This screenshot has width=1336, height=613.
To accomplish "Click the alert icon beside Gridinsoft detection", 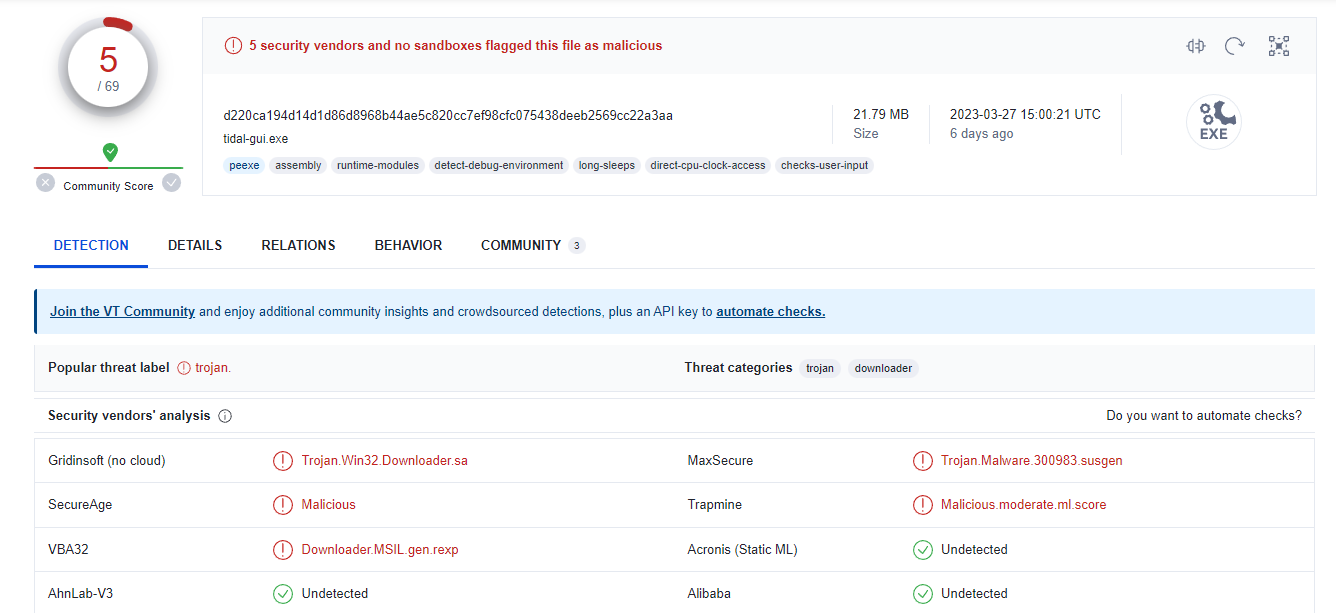I will click(283, 460).
